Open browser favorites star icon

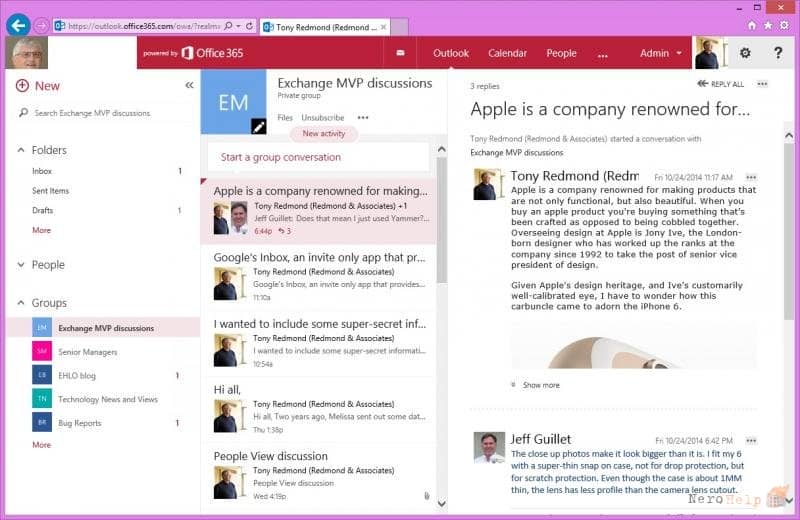768,25
